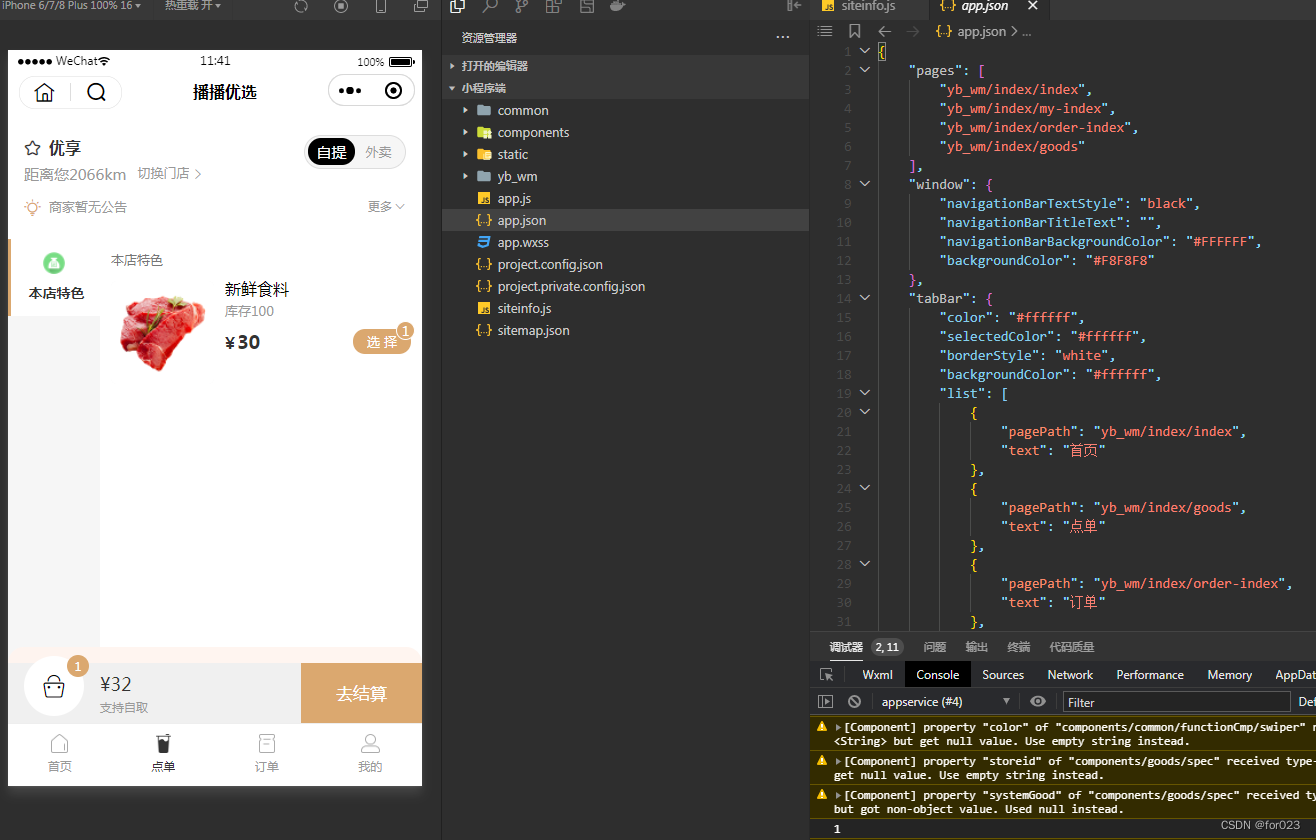Switch to the Network debugger tab

(x=1070, y=675)
